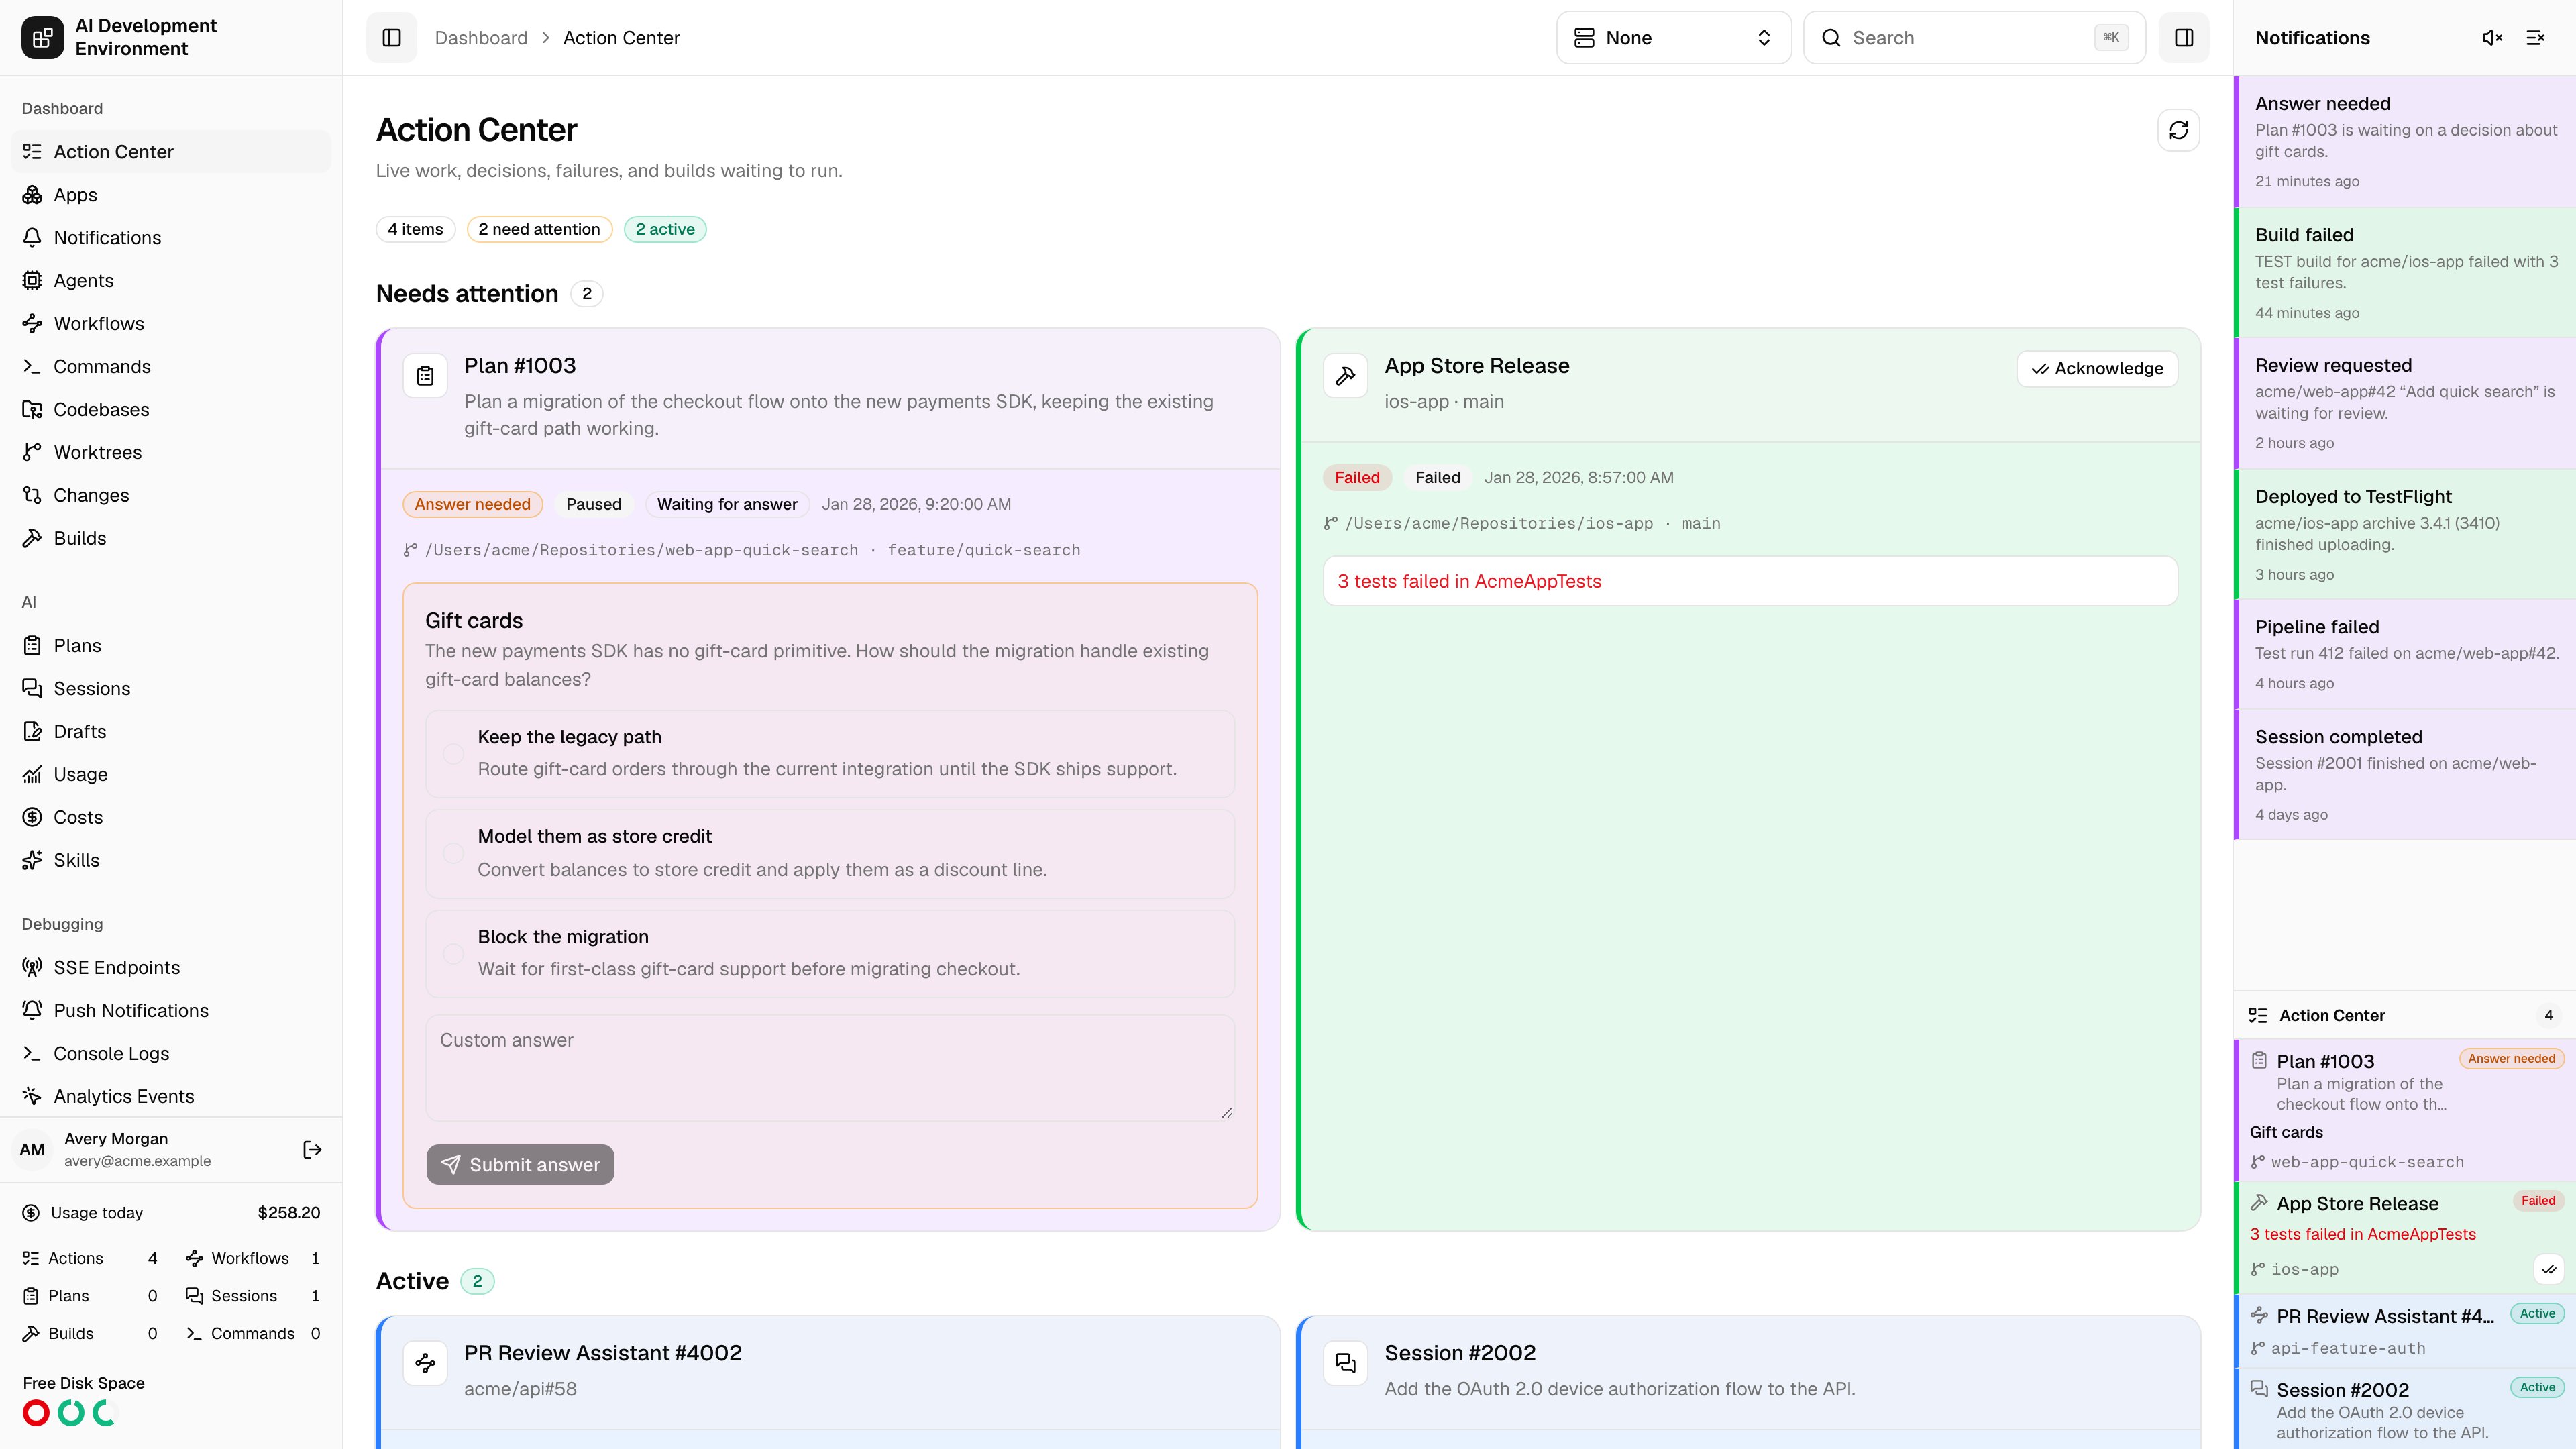
Task: Select Plan #1003 in Action Center side list
Action: pos(2405,1110)
